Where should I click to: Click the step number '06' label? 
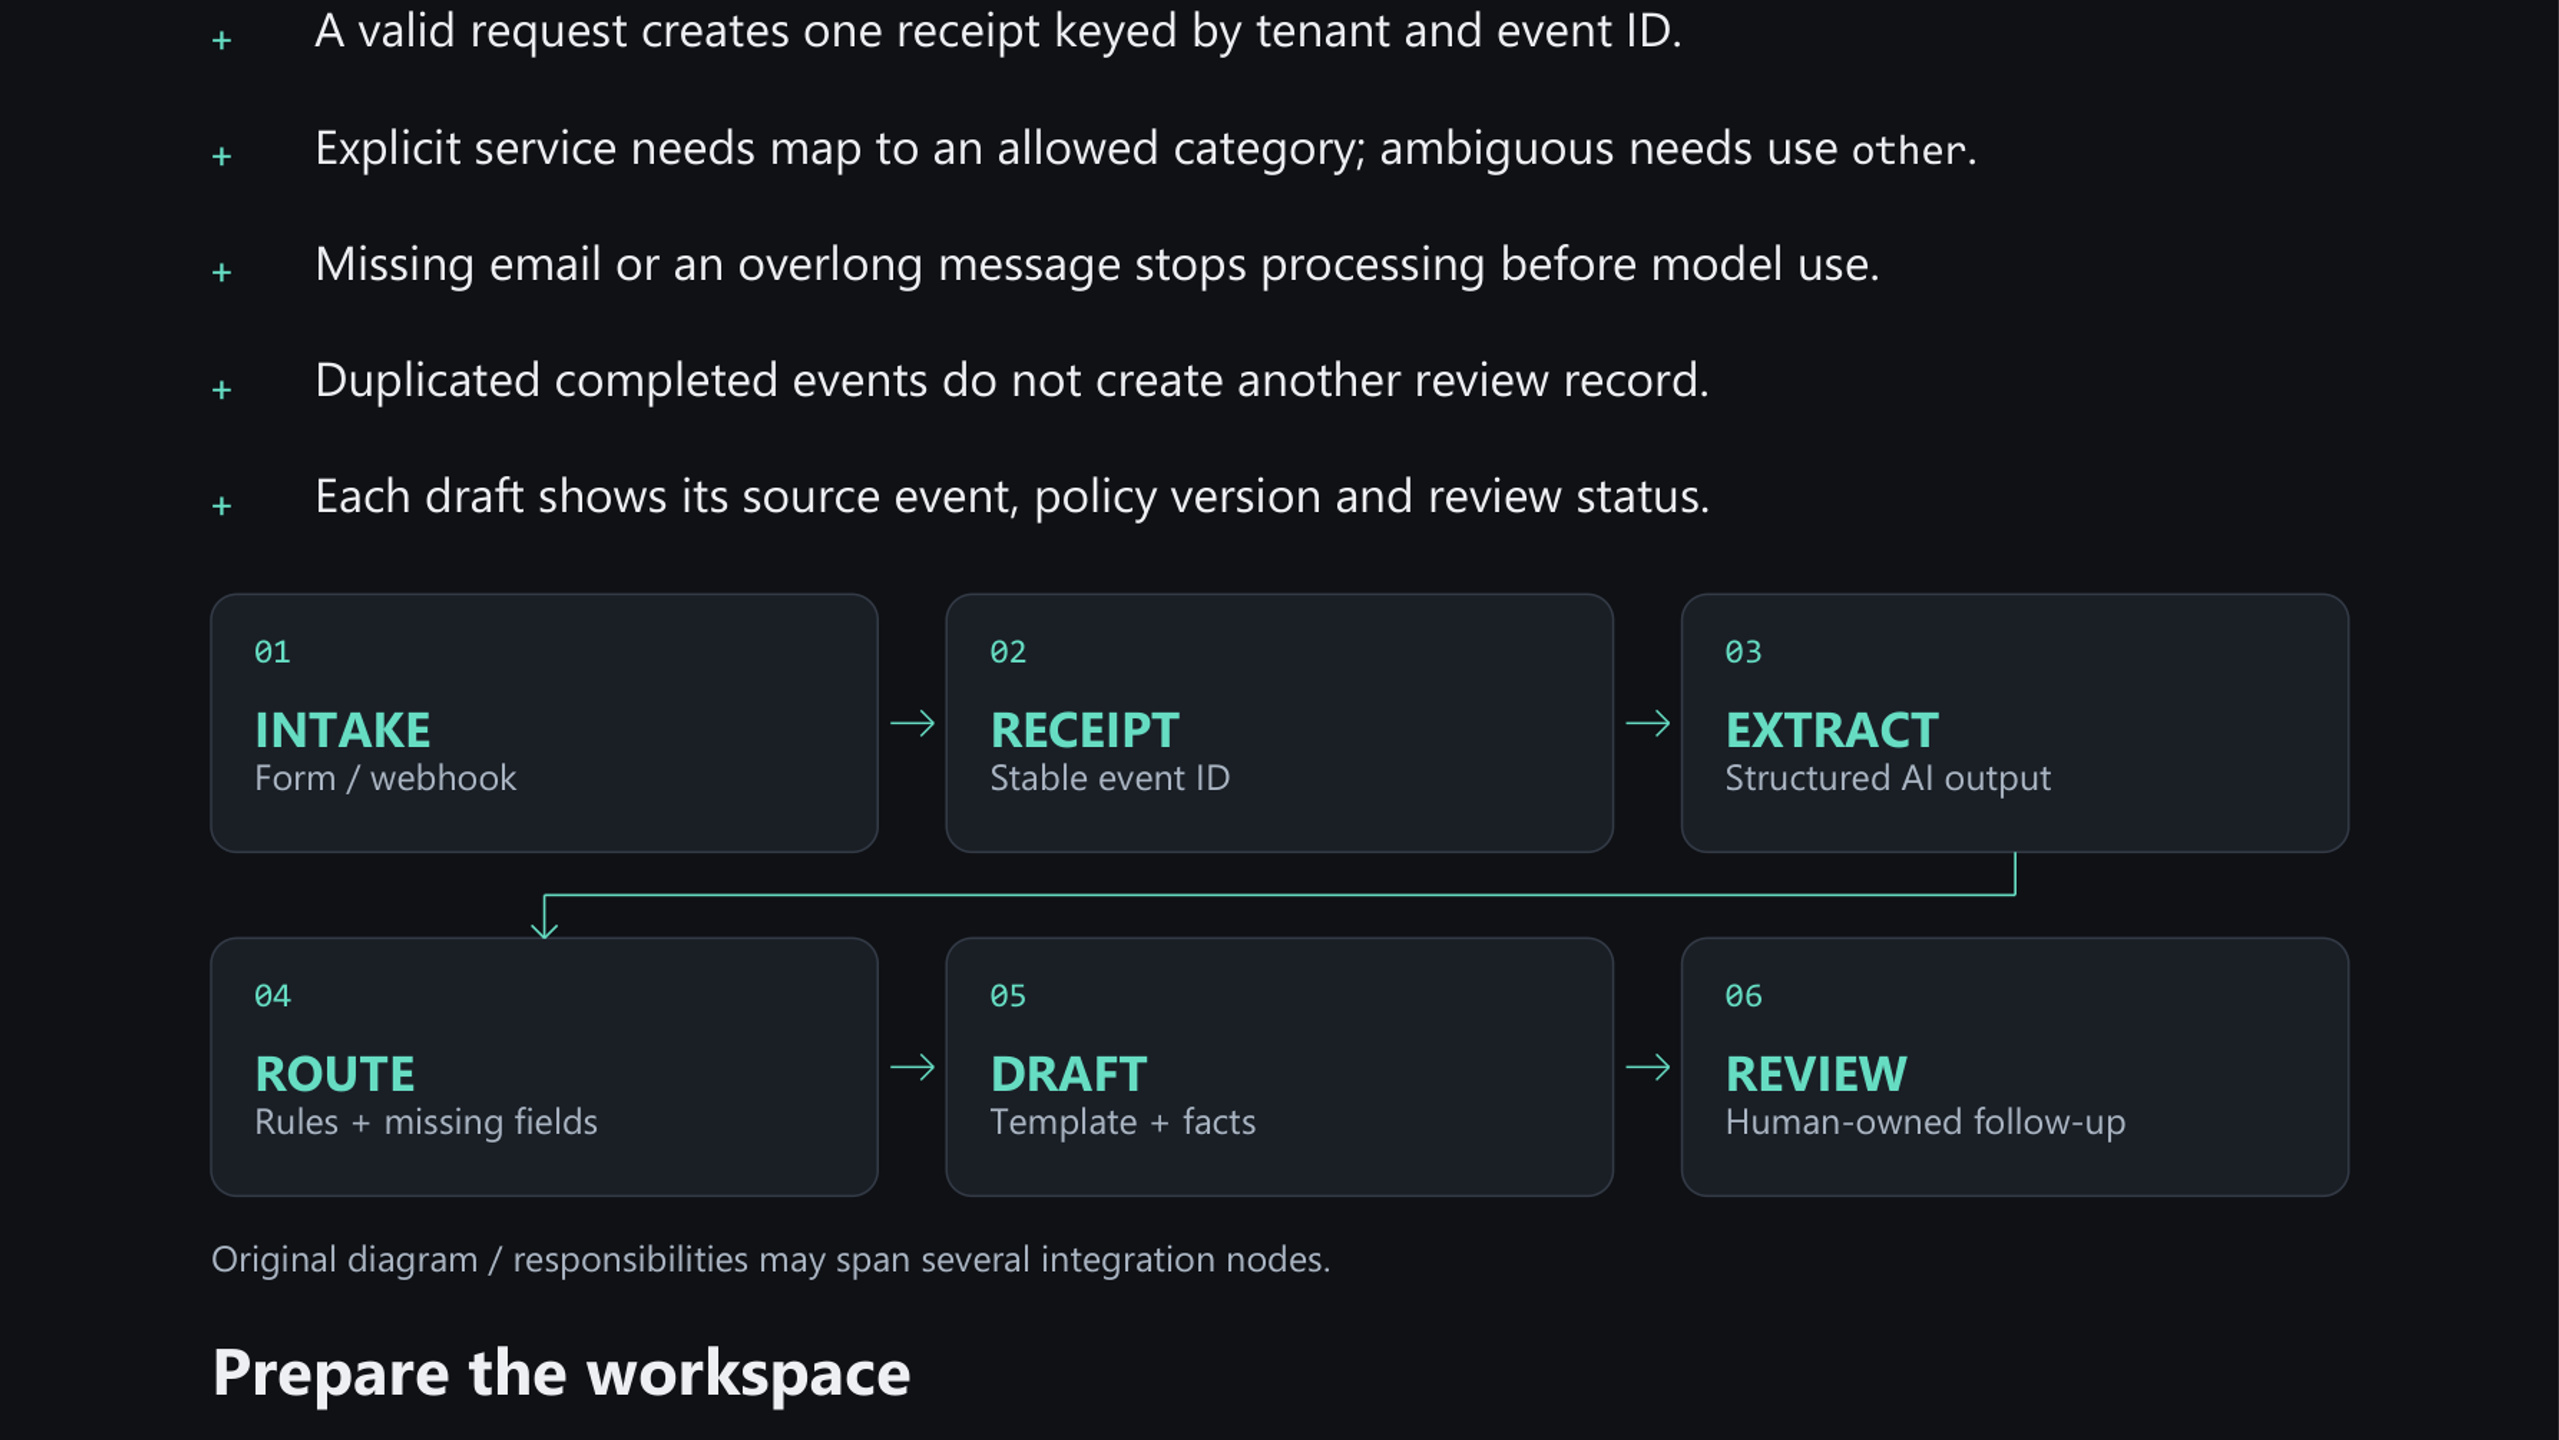[x=1743, y=996]
